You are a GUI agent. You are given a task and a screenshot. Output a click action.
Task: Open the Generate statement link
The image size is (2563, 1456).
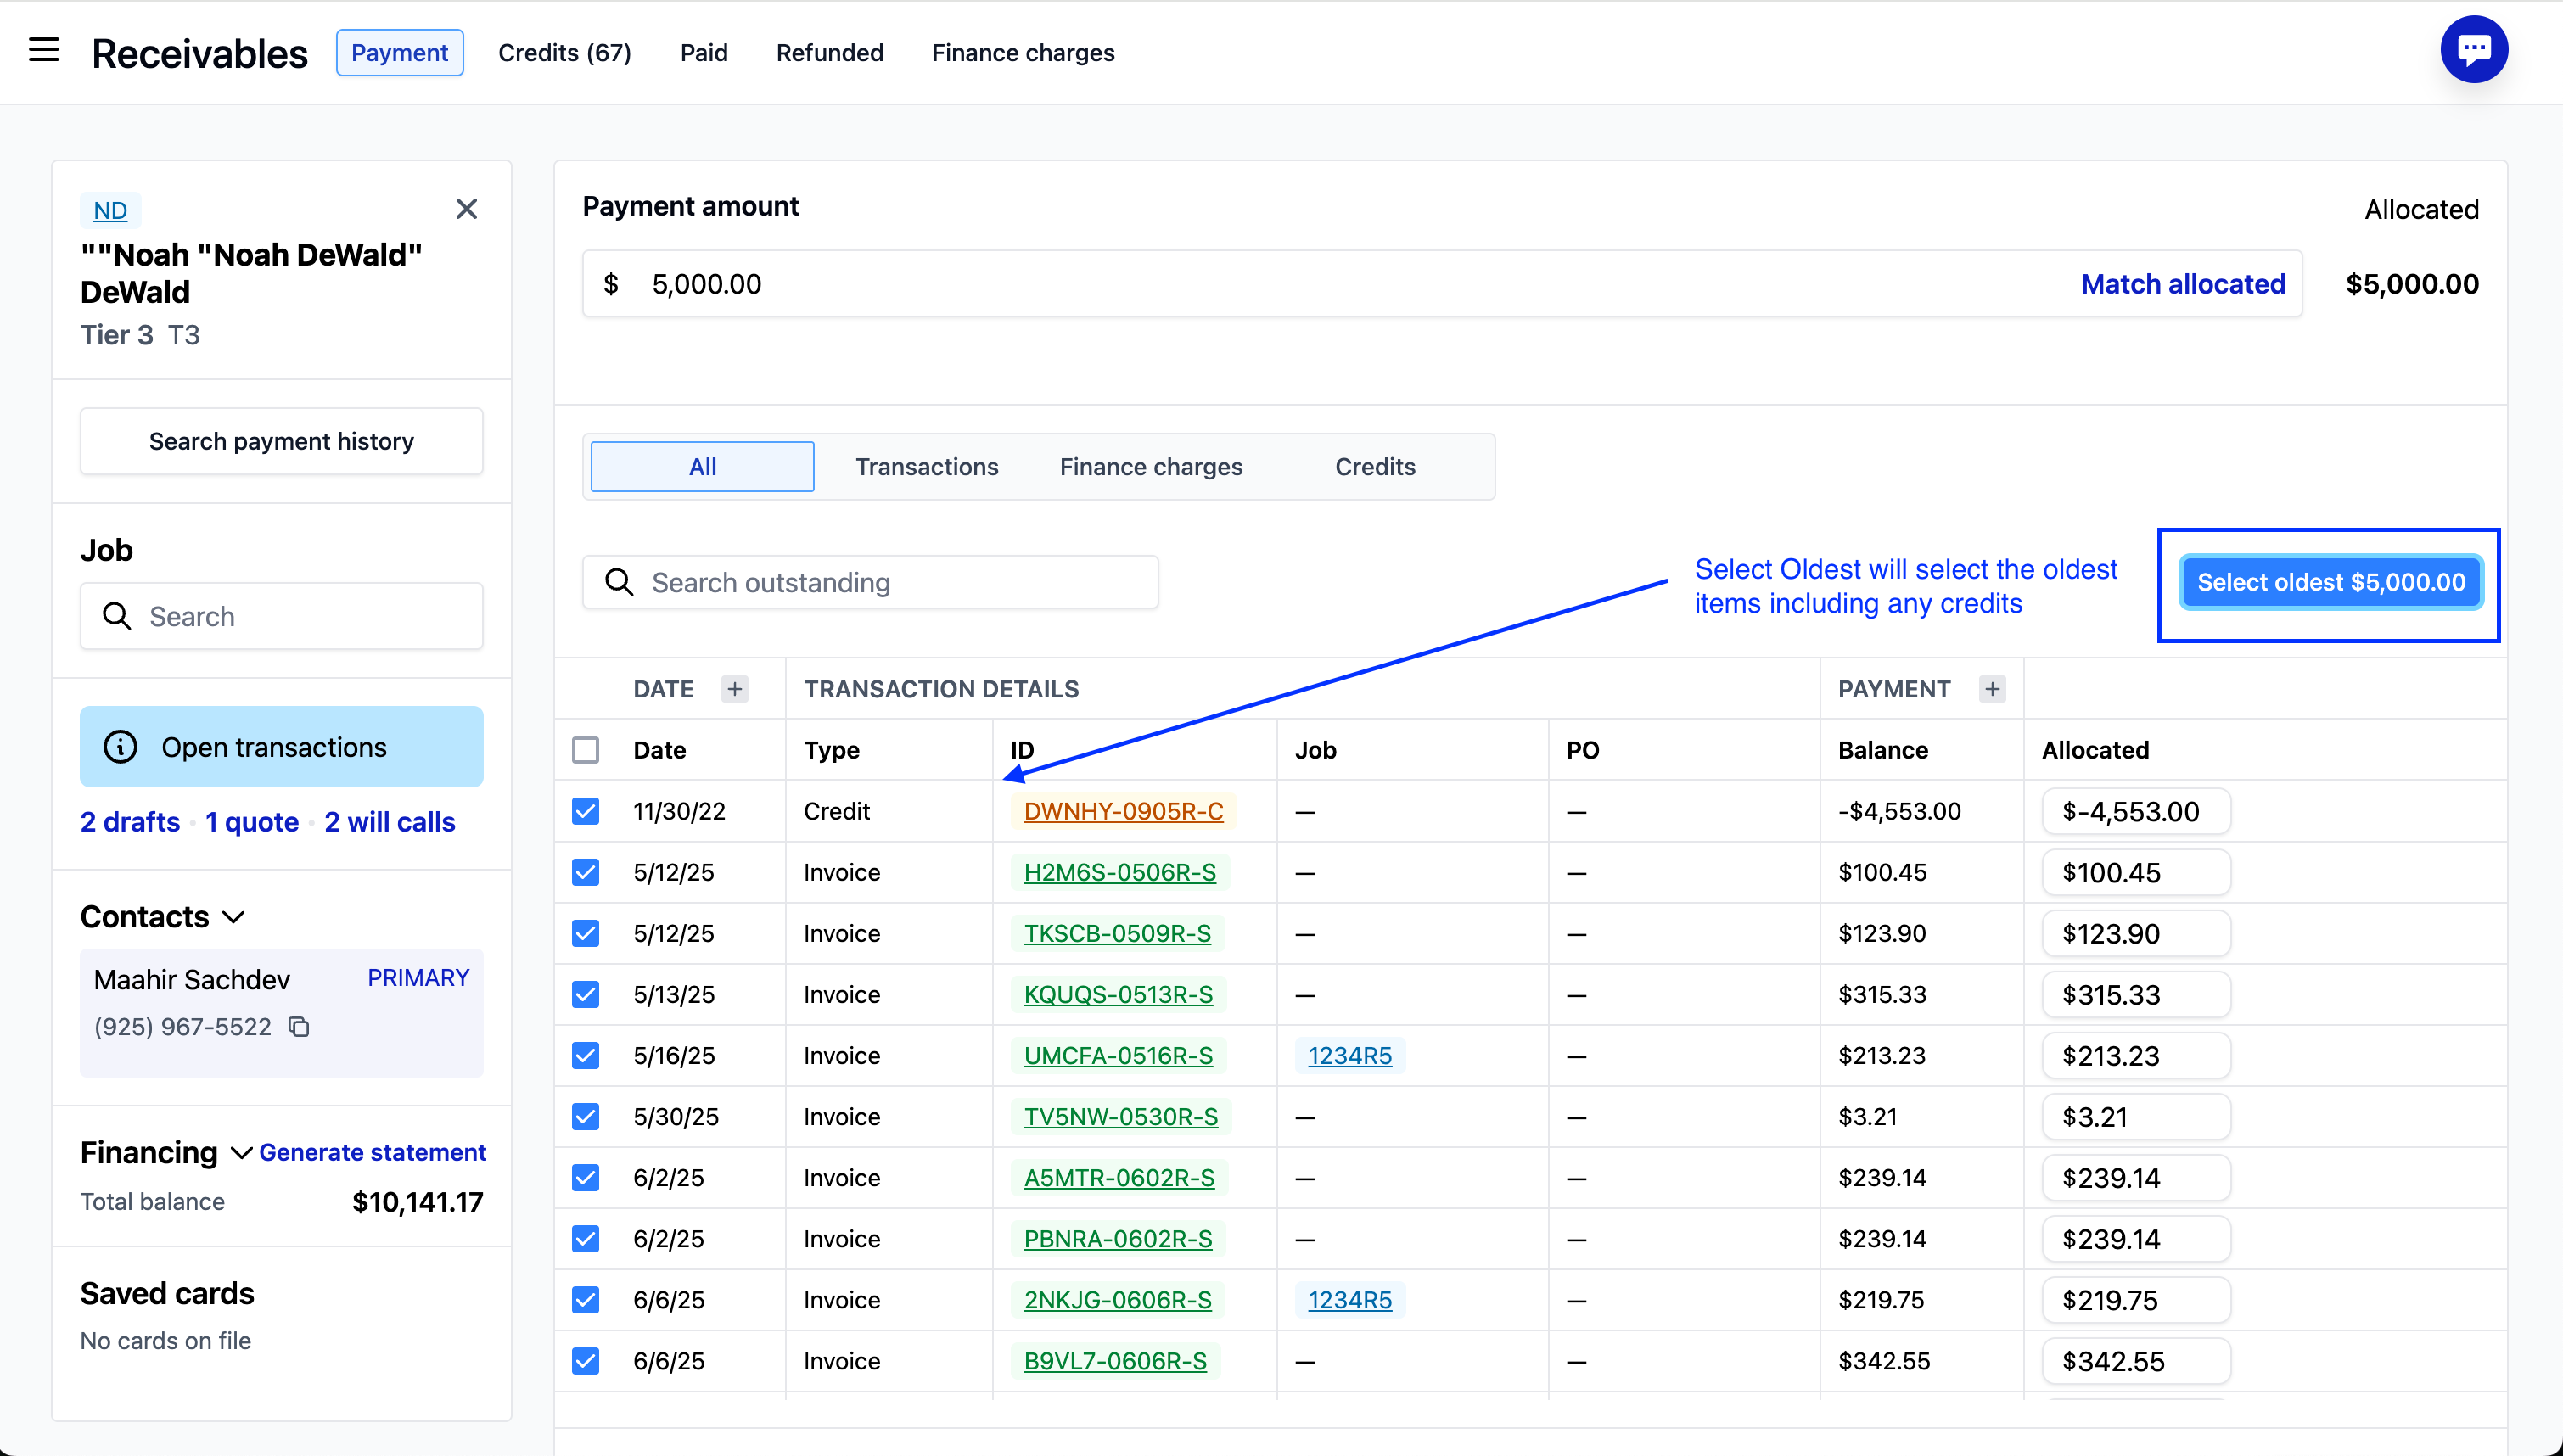[372, 1153]
